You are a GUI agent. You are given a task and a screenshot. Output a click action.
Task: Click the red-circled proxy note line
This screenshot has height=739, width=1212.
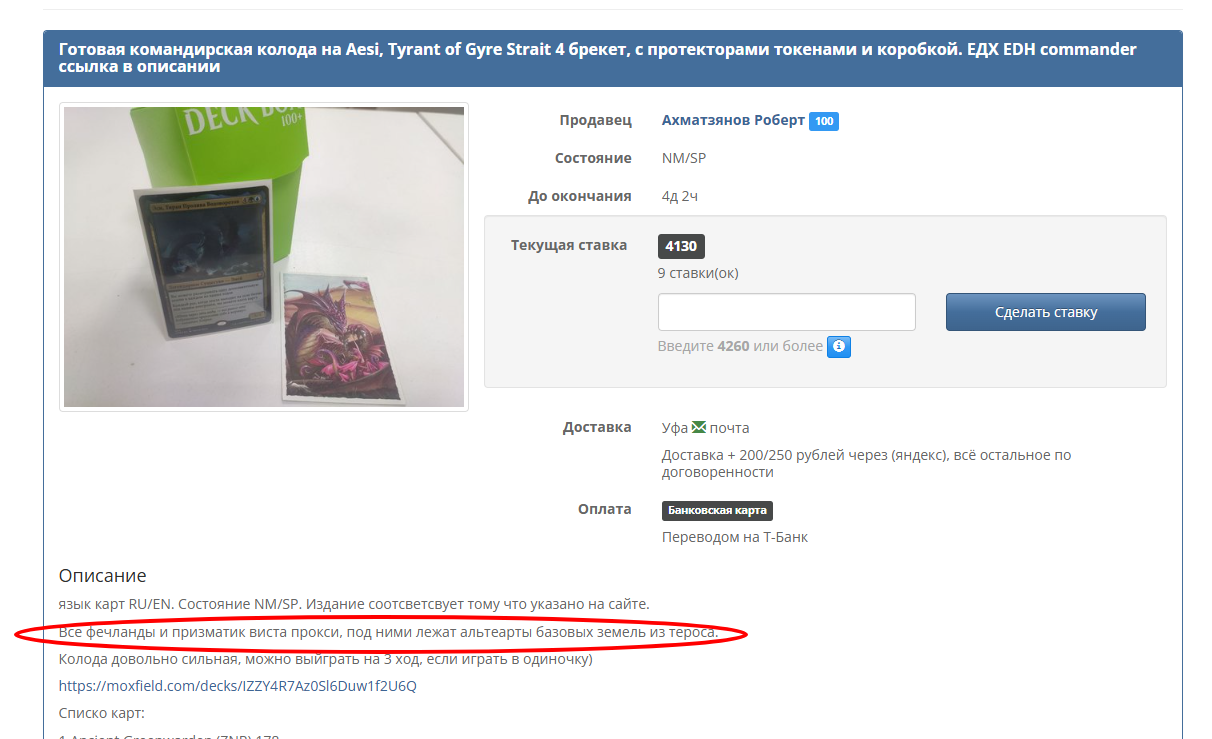[388, 633]
